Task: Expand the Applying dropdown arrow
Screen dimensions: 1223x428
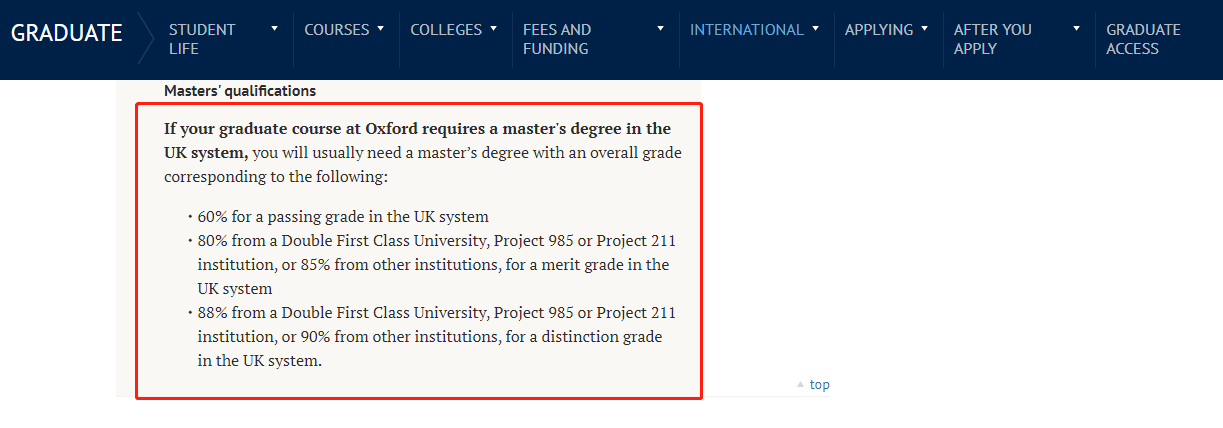Action: tap(925, 29)
